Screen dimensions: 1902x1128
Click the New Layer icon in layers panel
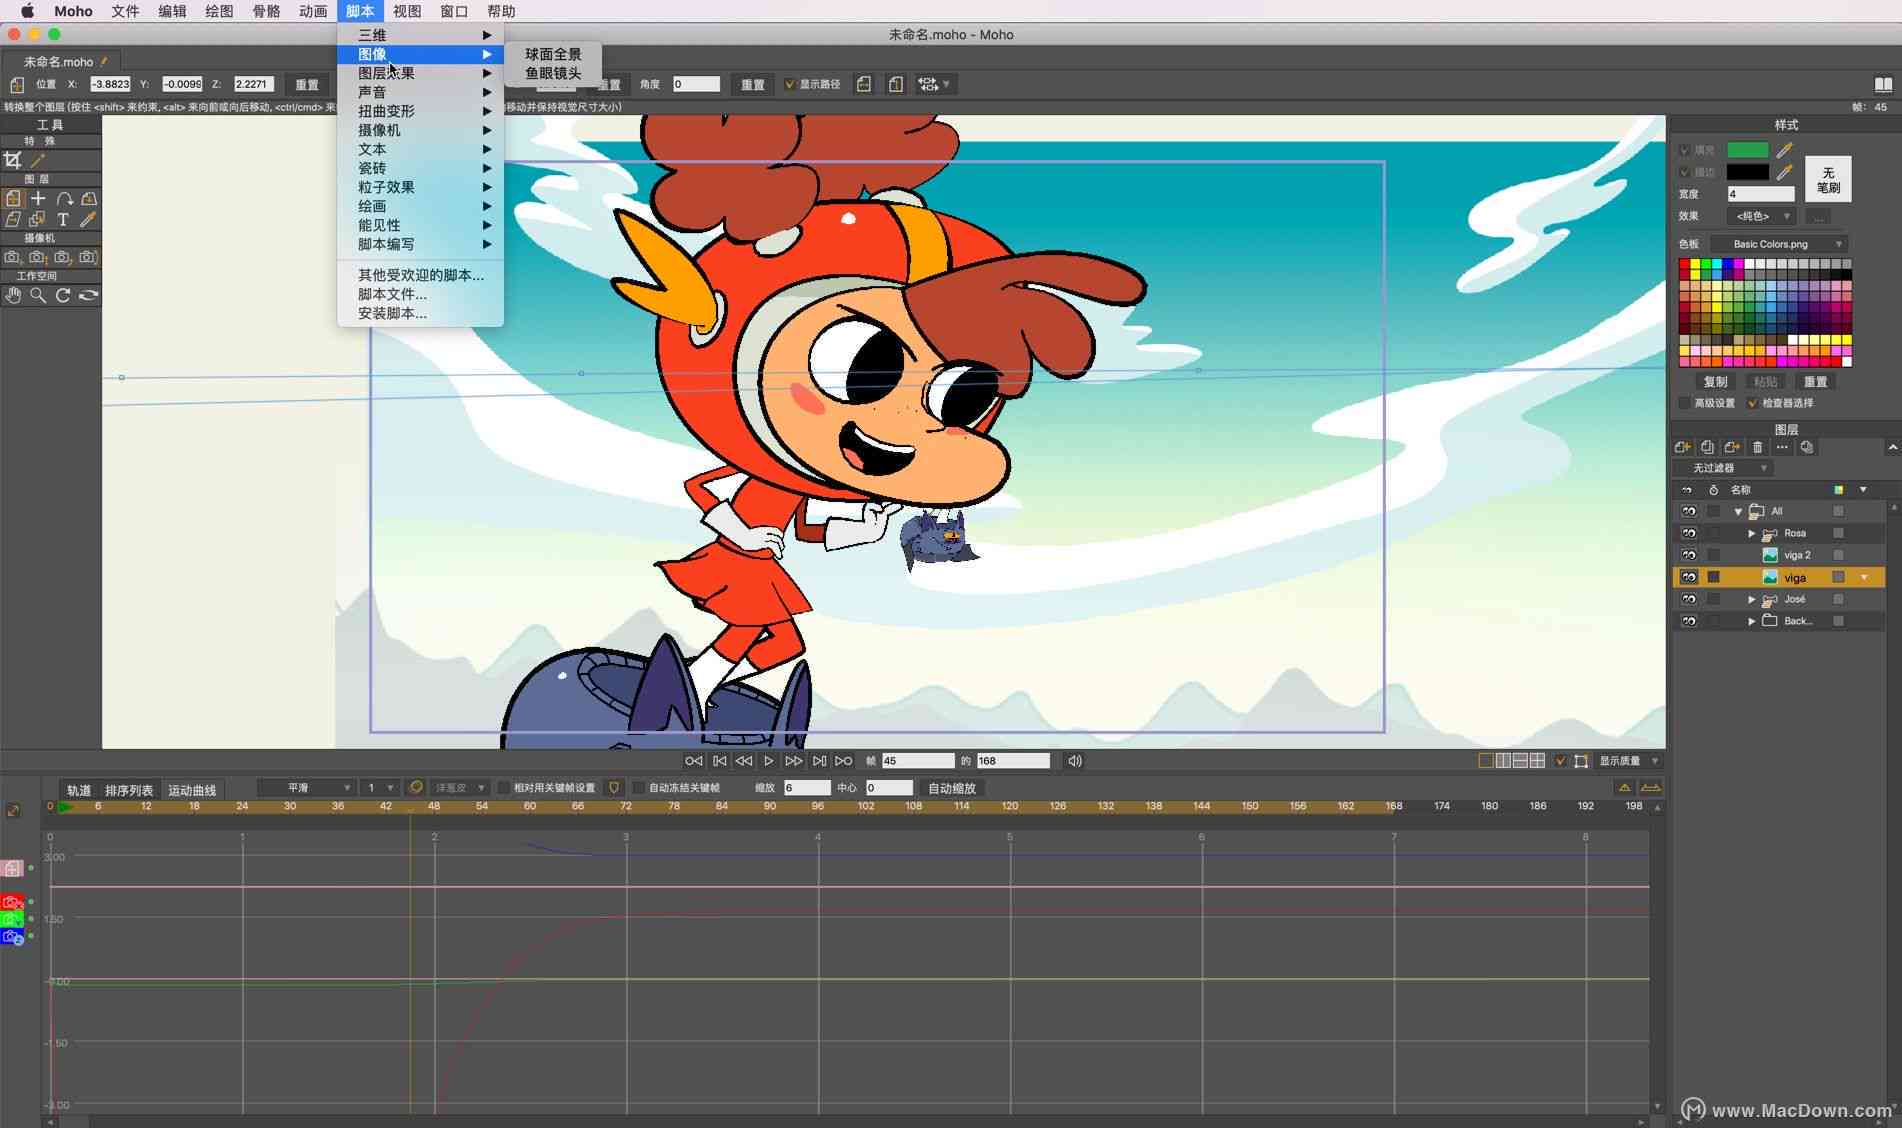(x=1682, y=447)
